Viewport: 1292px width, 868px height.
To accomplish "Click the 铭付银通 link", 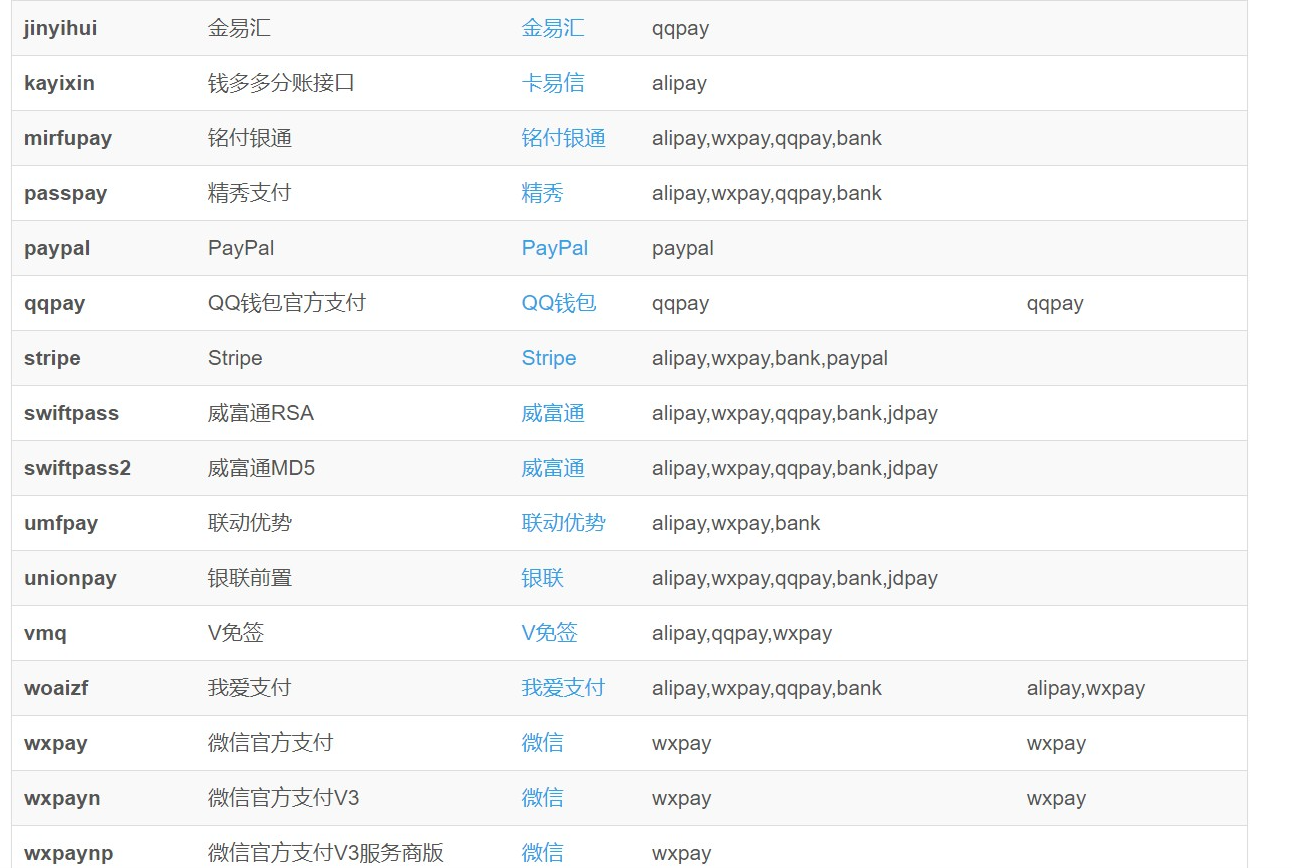I will pyautogui.click(x=564, y=138).
